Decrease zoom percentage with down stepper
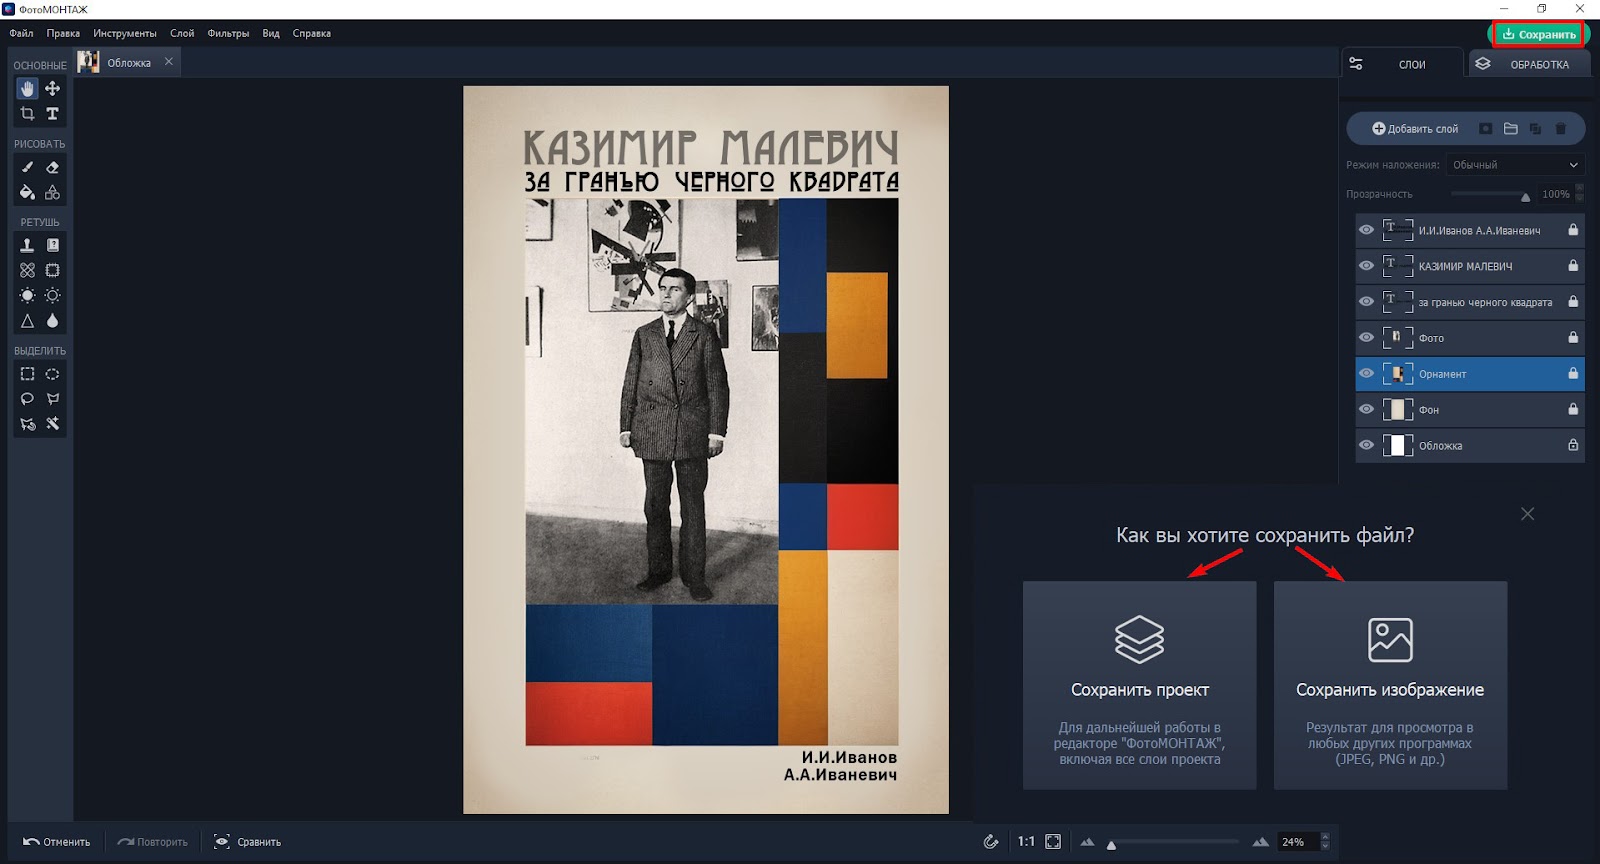Image resolution: width=1600 pixels, height=864 pixels. [x=1325, y=847]
